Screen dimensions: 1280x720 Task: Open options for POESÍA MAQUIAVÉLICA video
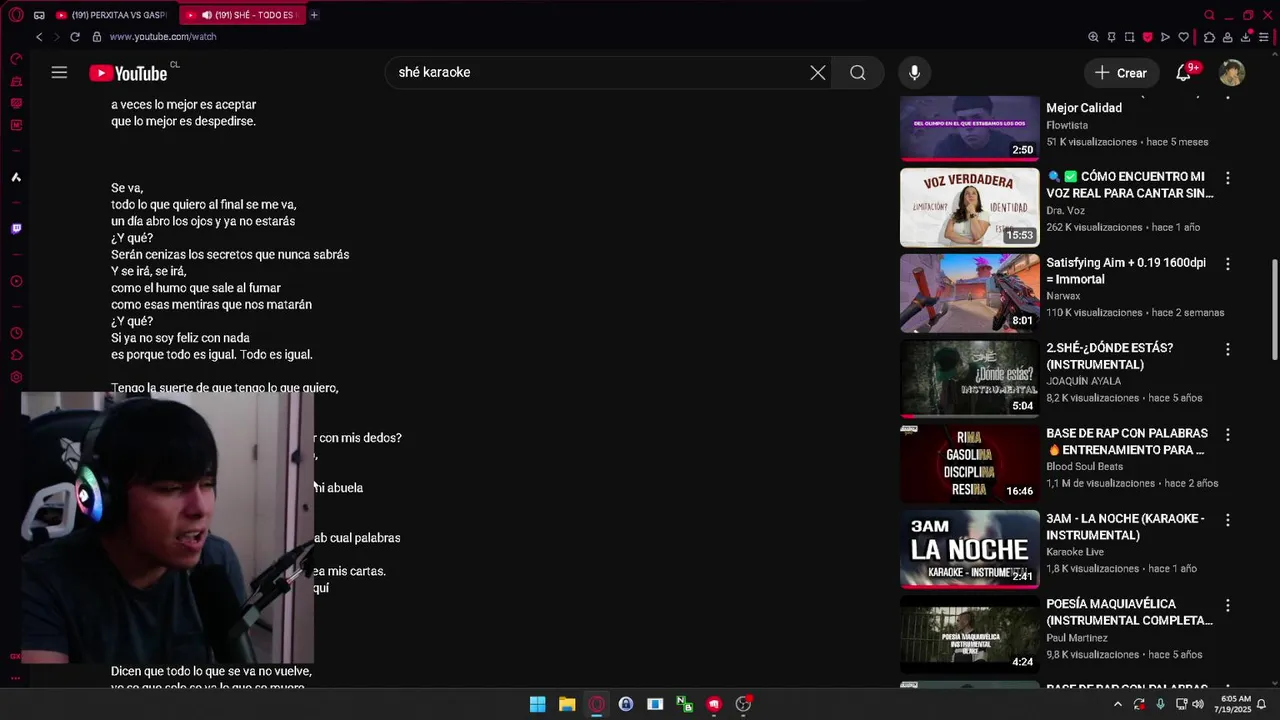[1228, 605]
